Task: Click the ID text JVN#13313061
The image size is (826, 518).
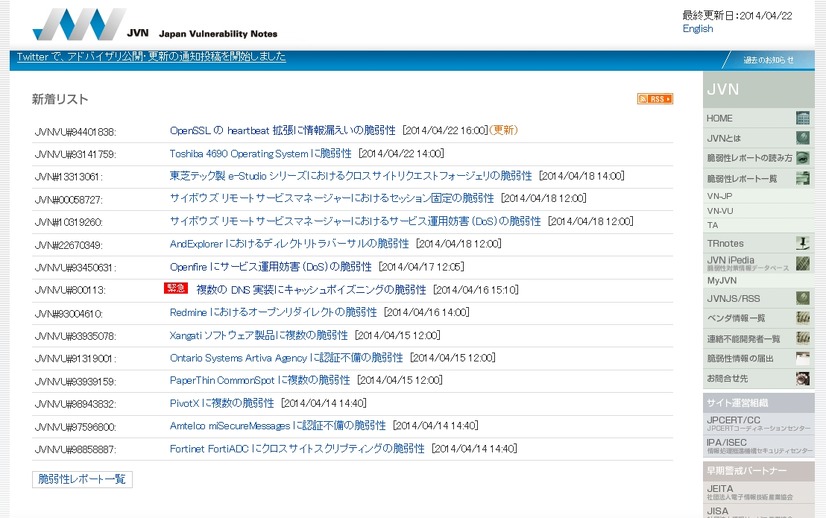Action: click(68, 177)
